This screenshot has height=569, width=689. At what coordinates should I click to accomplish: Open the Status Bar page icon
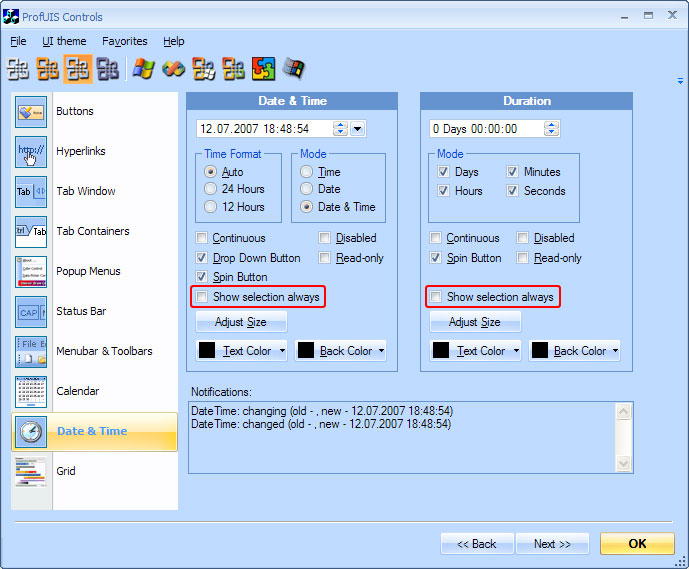tap(31, 312)
